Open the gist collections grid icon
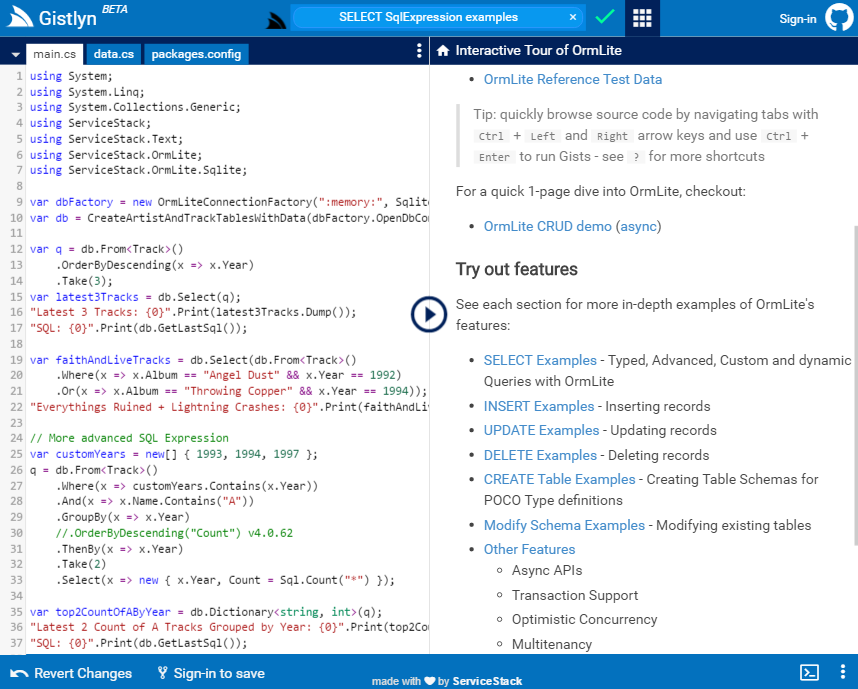Image resolution: width=858 pixels, height=689 pixels. coord(642,18)
